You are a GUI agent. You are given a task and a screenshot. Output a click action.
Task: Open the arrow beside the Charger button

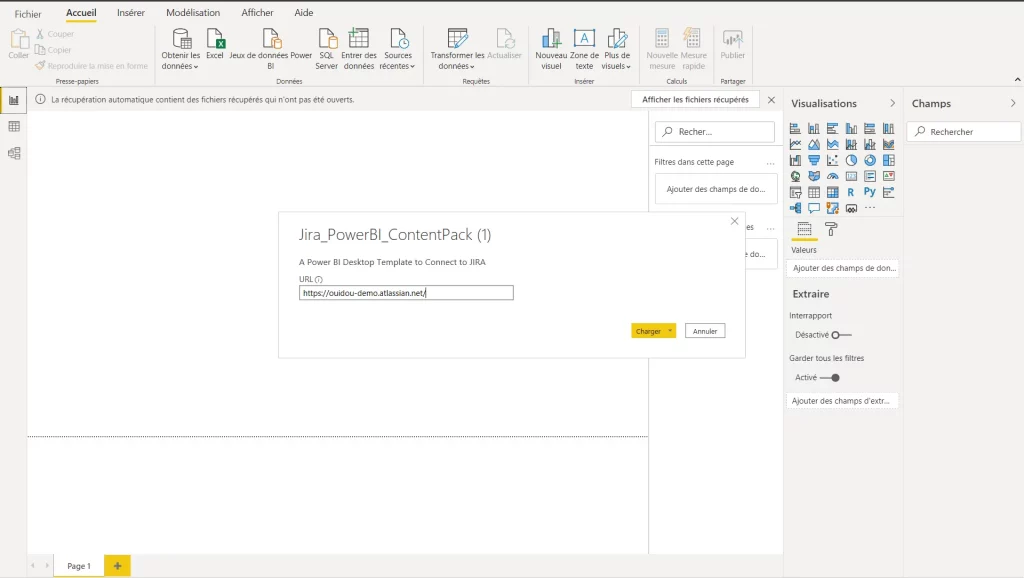(670, 331)
